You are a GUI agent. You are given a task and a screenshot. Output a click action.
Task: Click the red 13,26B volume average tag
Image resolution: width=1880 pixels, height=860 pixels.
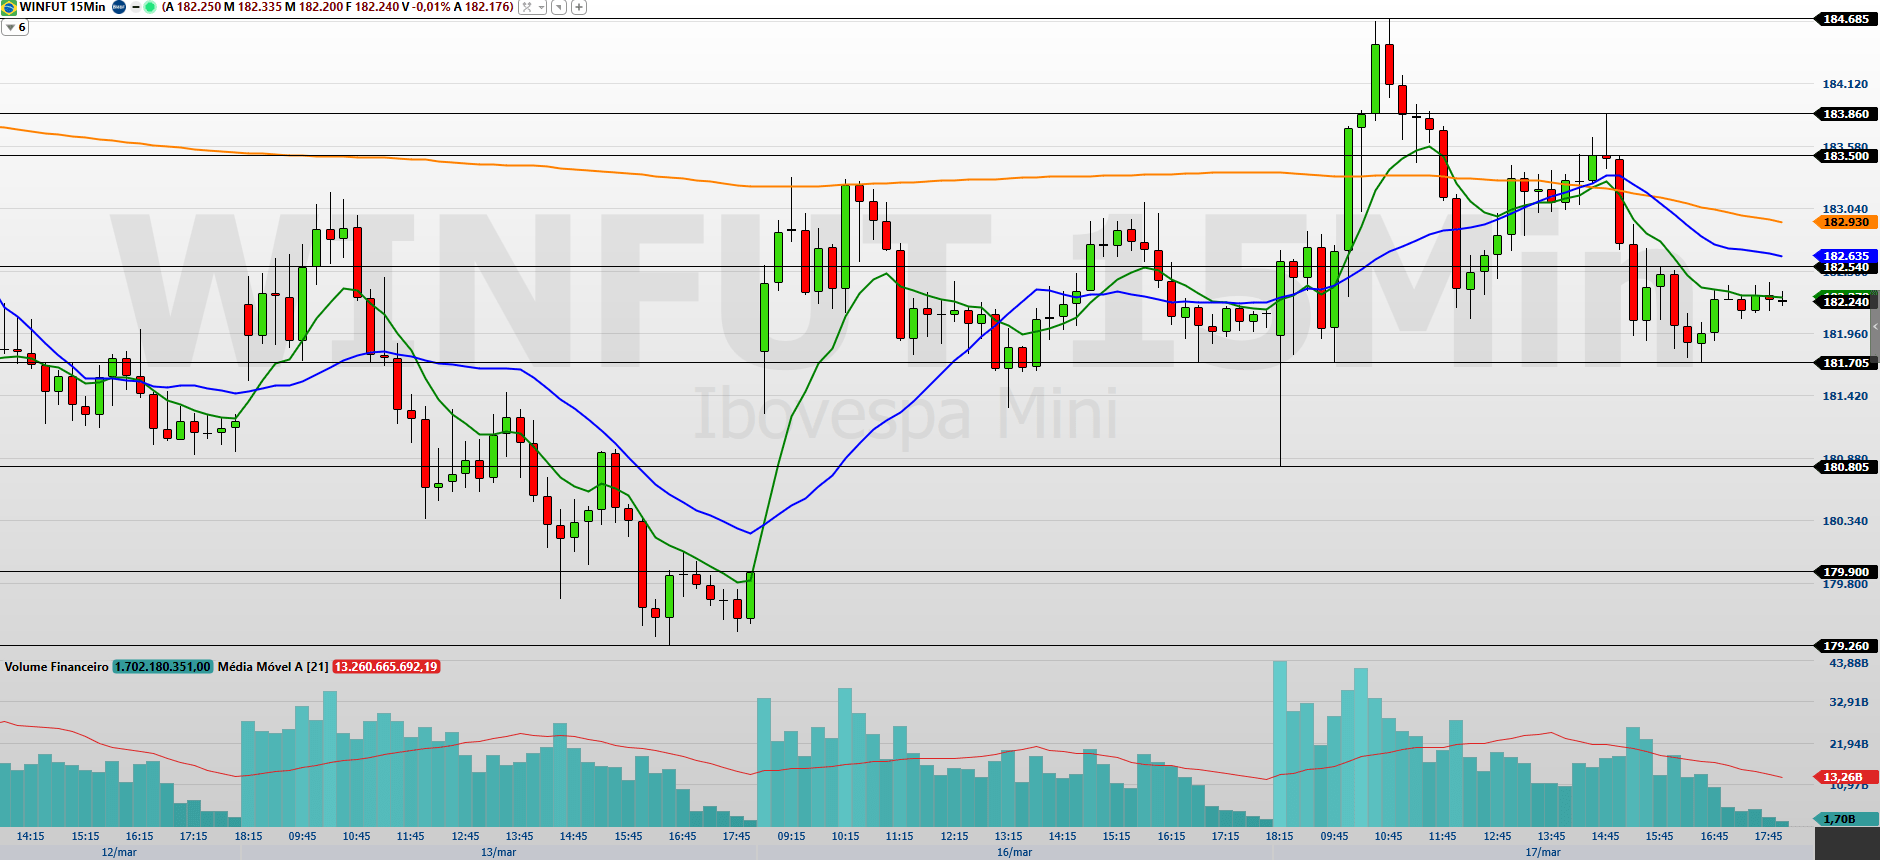pos(1843,777)
